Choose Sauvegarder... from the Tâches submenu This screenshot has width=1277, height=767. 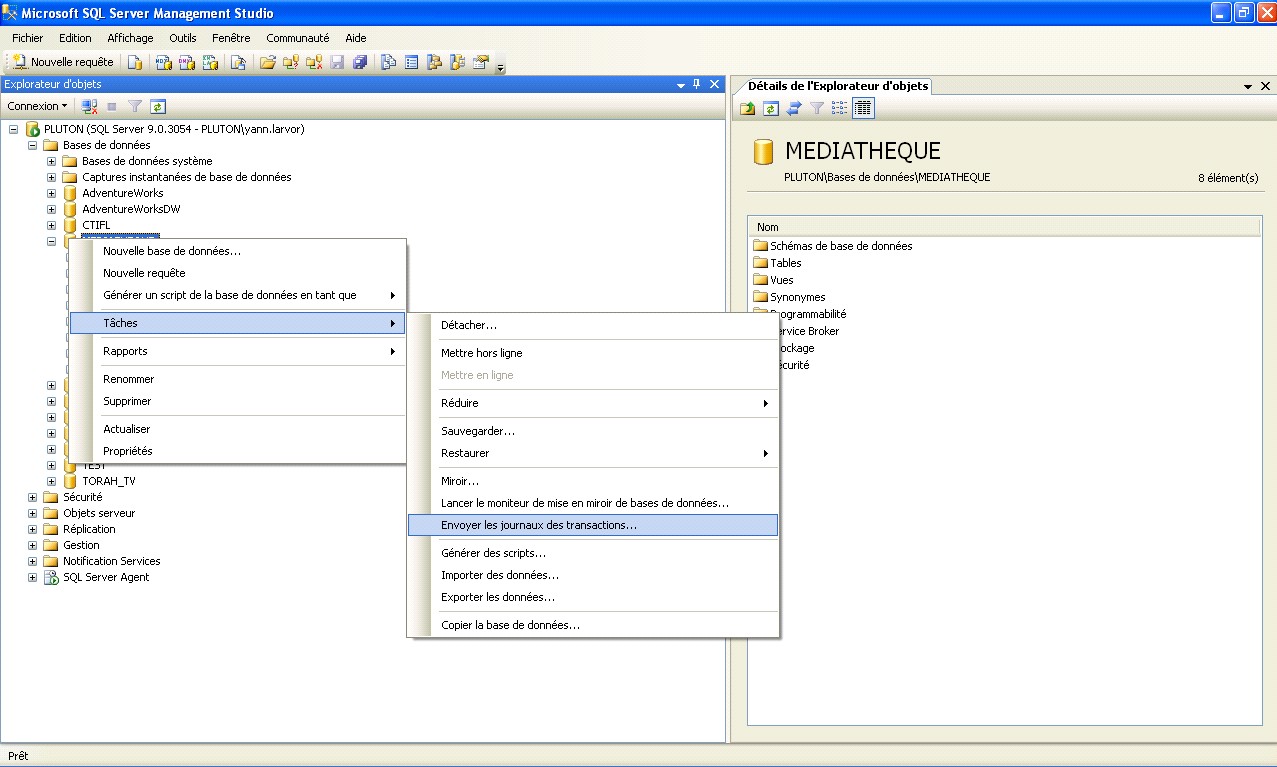[477, 431]
